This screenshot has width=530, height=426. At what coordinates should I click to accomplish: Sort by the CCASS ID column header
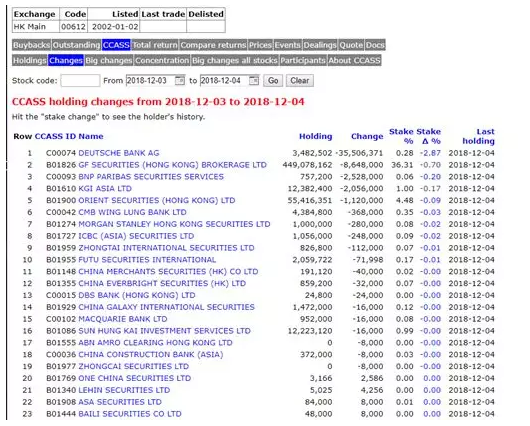pyautogui.click(x=55, y=136)
